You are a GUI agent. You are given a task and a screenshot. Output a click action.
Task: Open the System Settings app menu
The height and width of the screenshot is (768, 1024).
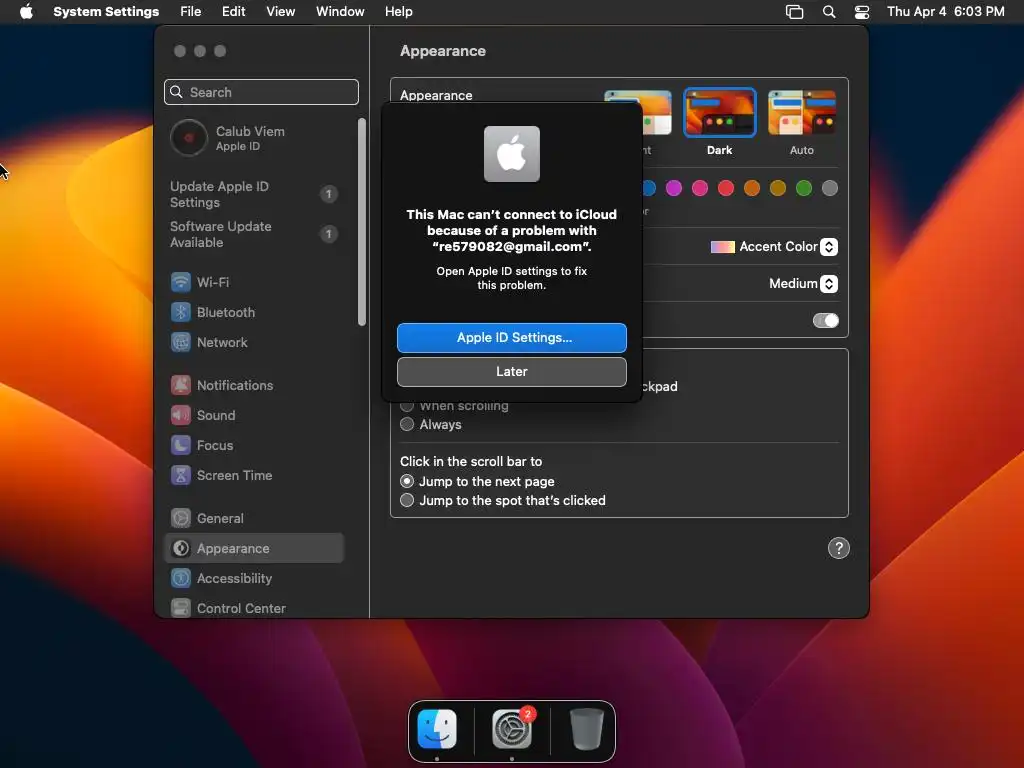click(x=106, y=12)
